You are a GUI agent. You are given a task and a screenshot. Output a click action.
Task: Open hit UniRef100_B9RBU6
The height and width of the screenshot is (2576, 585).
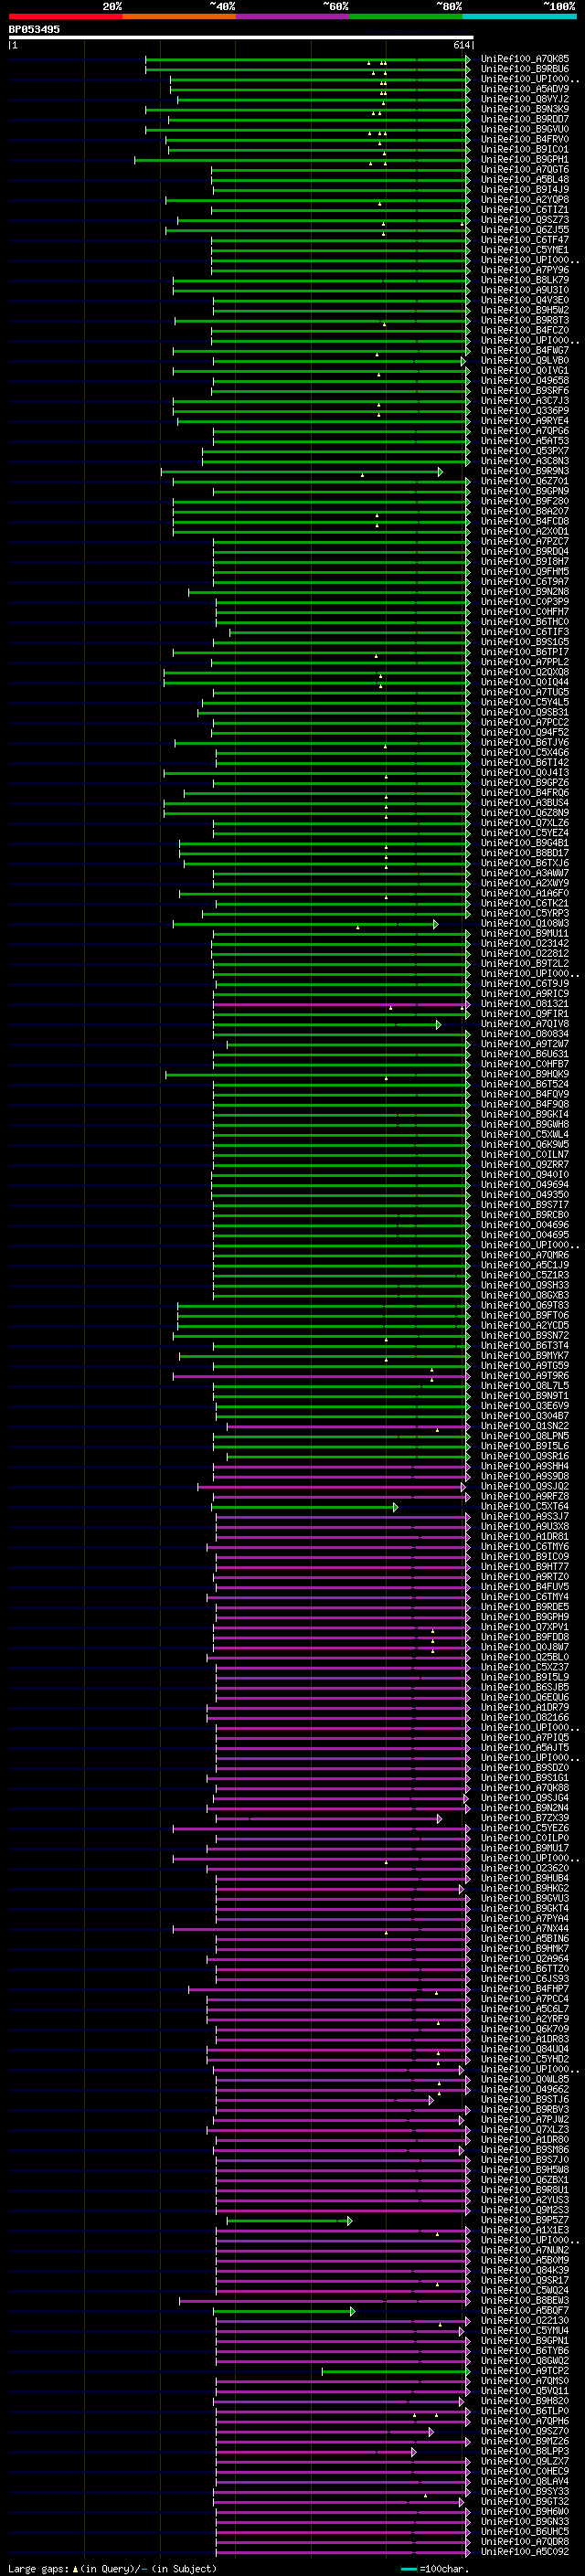pyautogui.click(x=524, y=69)
